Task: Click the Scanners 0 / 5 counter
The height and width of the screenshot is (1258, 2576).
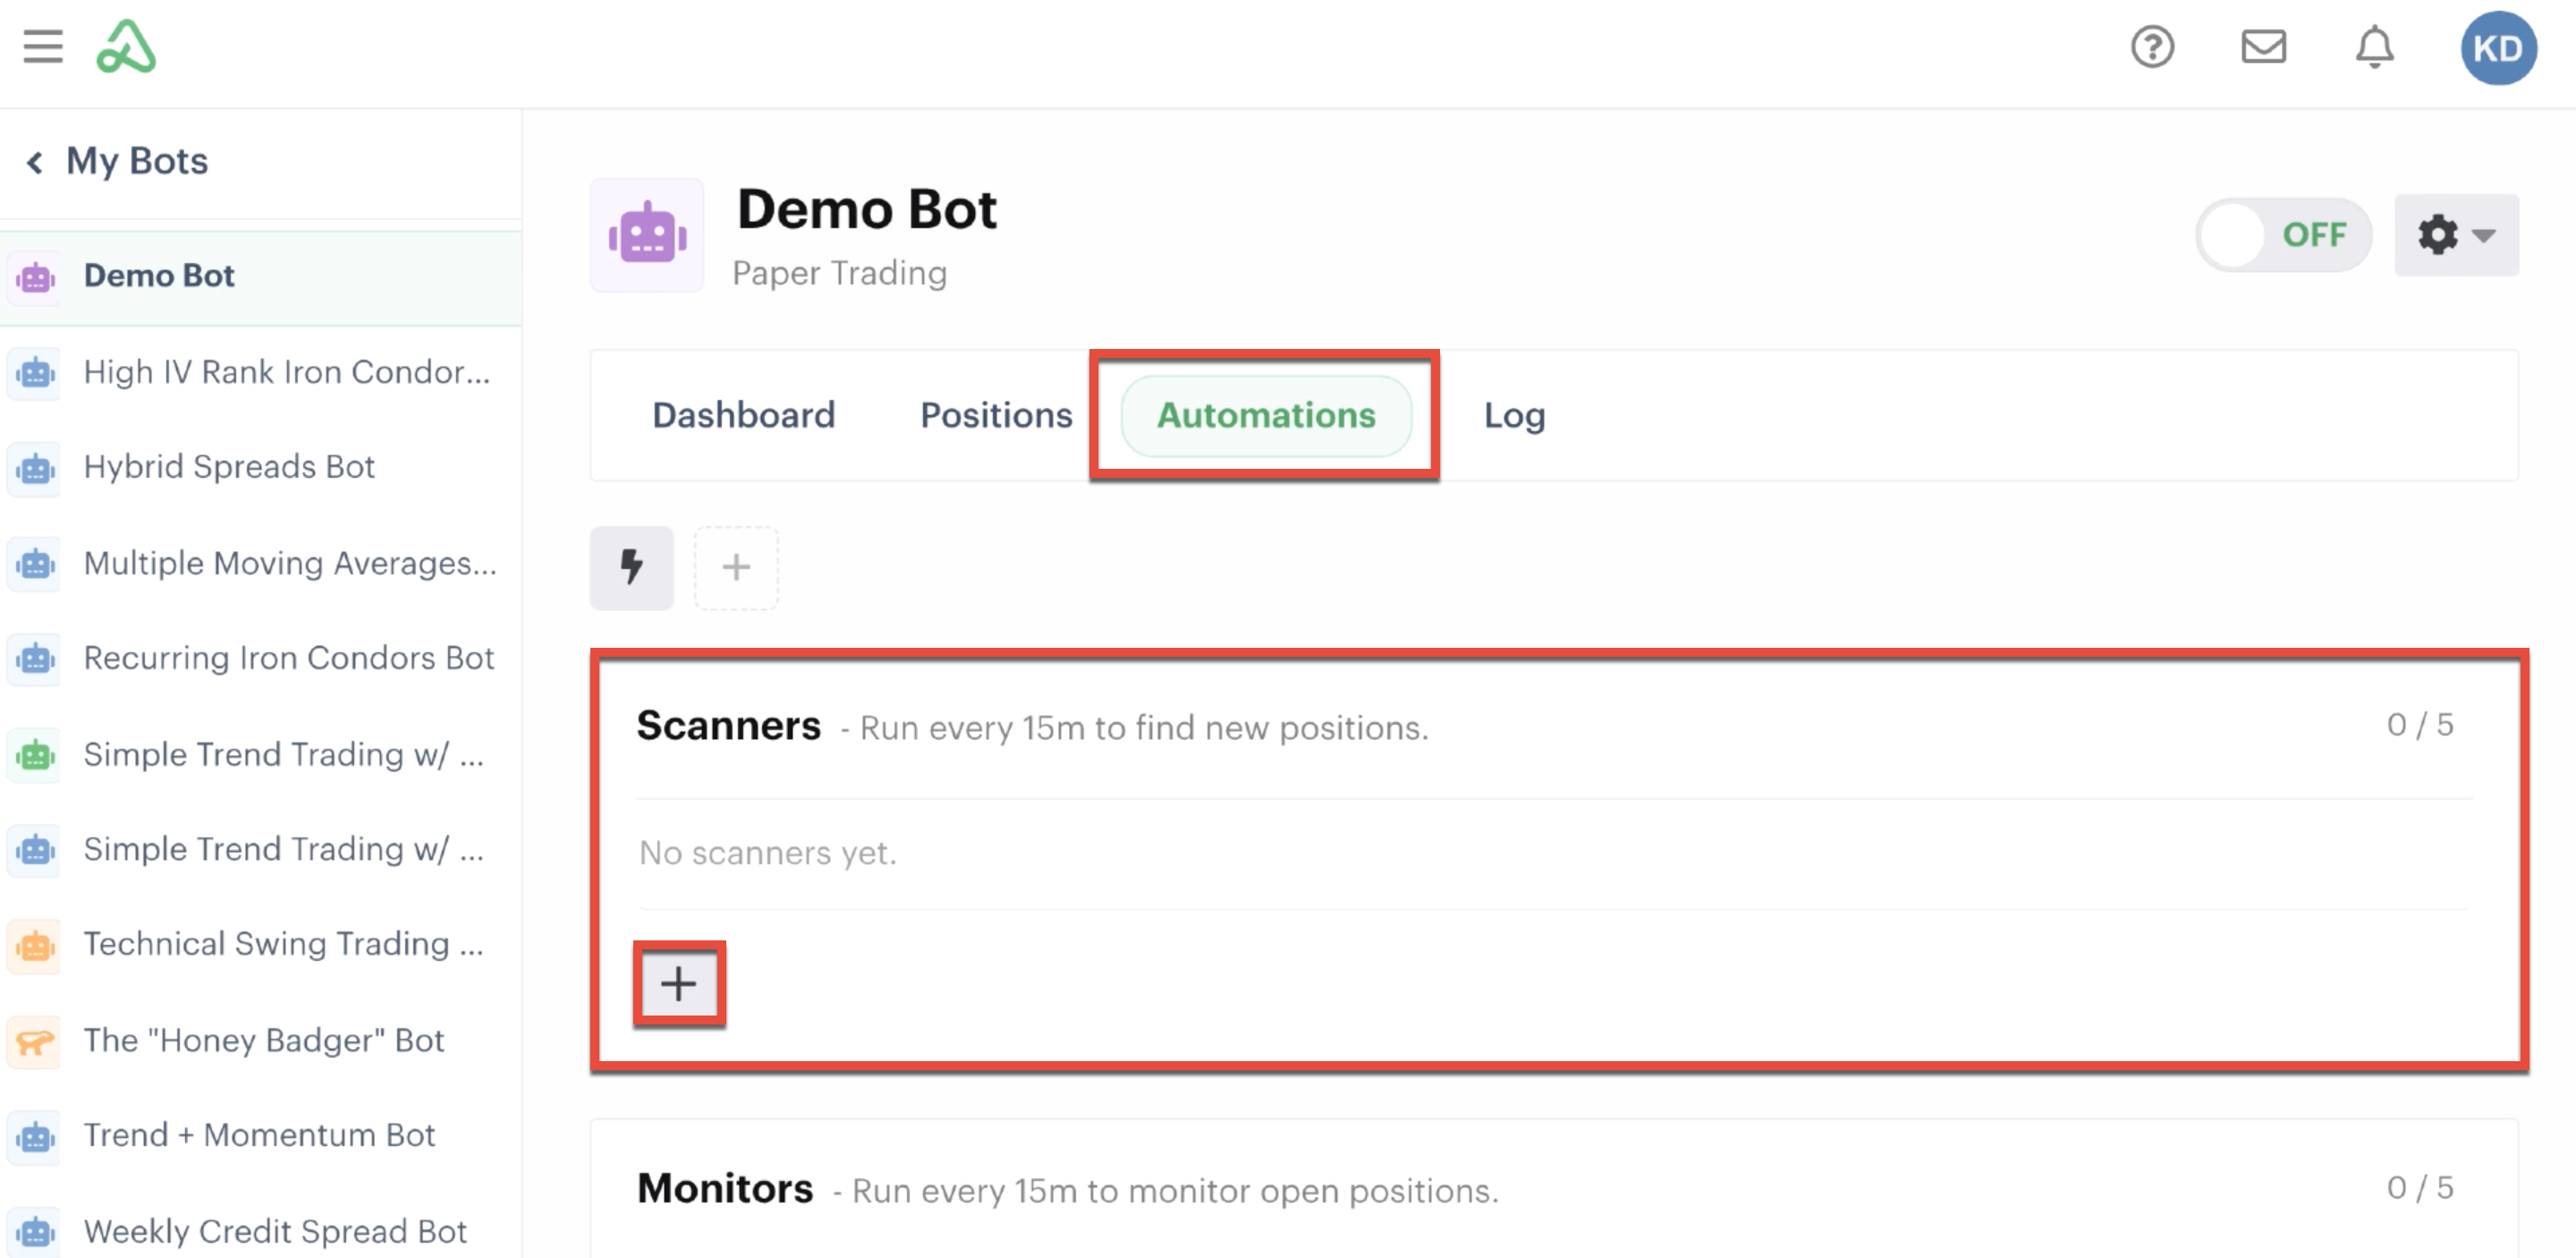Action: 2420,724
